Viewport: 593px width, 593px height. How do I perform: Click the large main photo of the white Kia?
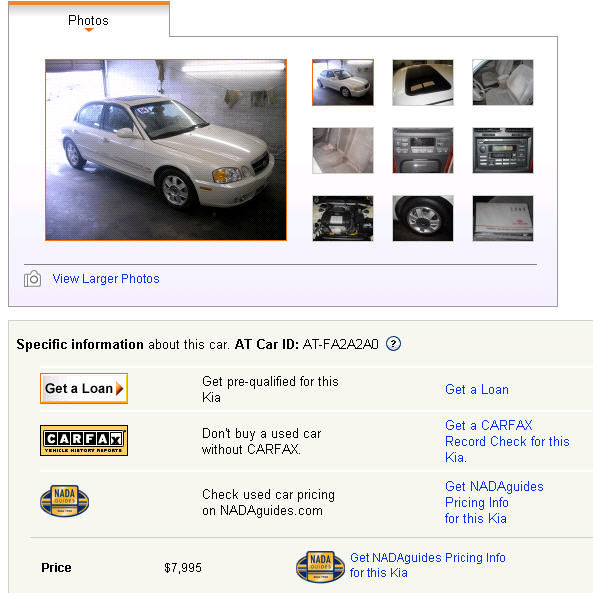(166, 150)
